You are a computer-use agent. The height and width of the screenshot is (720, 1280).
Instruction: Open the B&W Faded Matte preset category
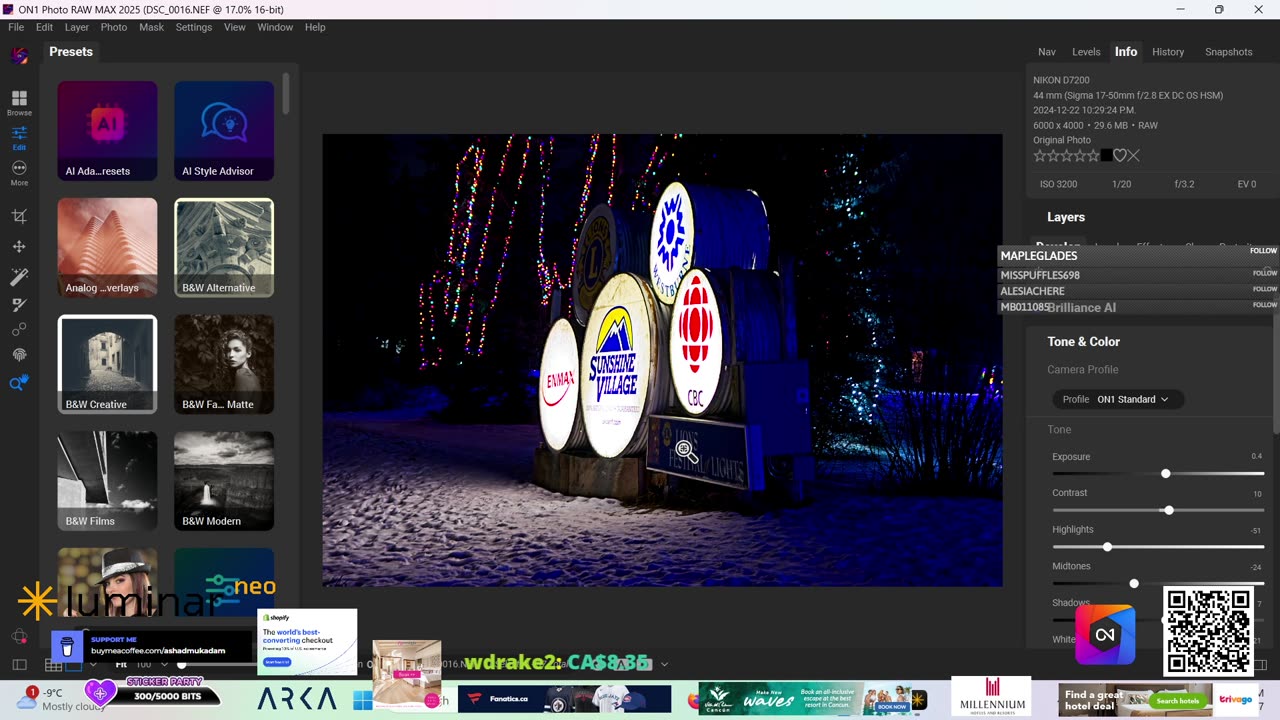point(224,364)
